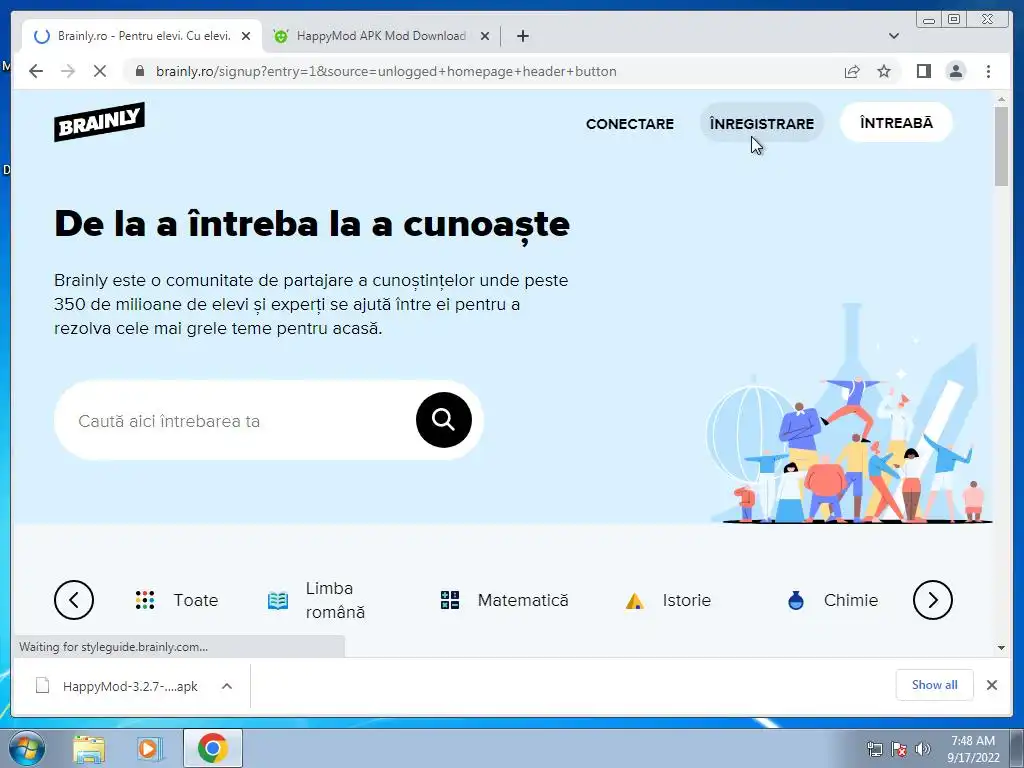This screenshot has width=1024, height=768.
Task: Click the Chimie subject label
Action: tap(851, 600)
